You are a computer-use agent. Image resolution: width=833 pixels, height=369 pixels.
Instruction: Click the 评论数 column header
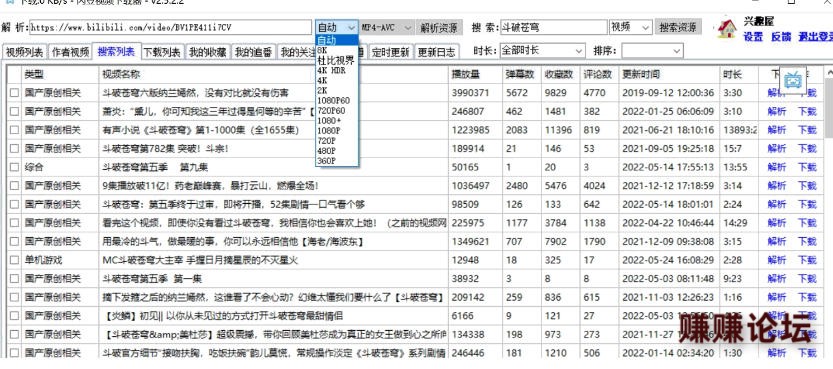599,74
